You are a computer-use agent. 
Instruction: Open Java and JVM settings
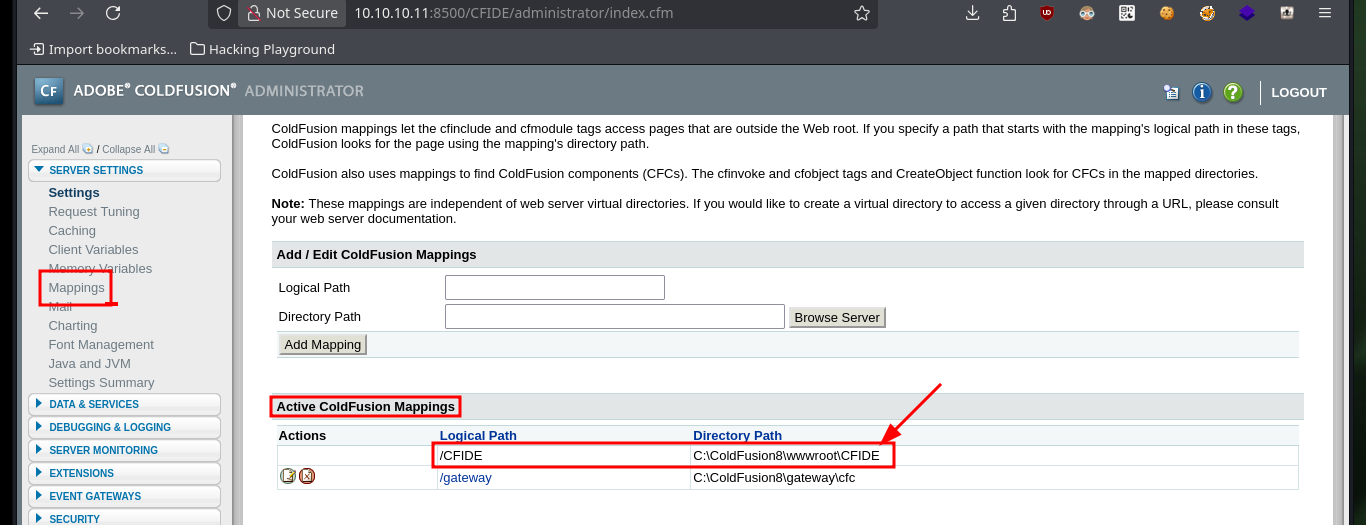tap(89, 363)
